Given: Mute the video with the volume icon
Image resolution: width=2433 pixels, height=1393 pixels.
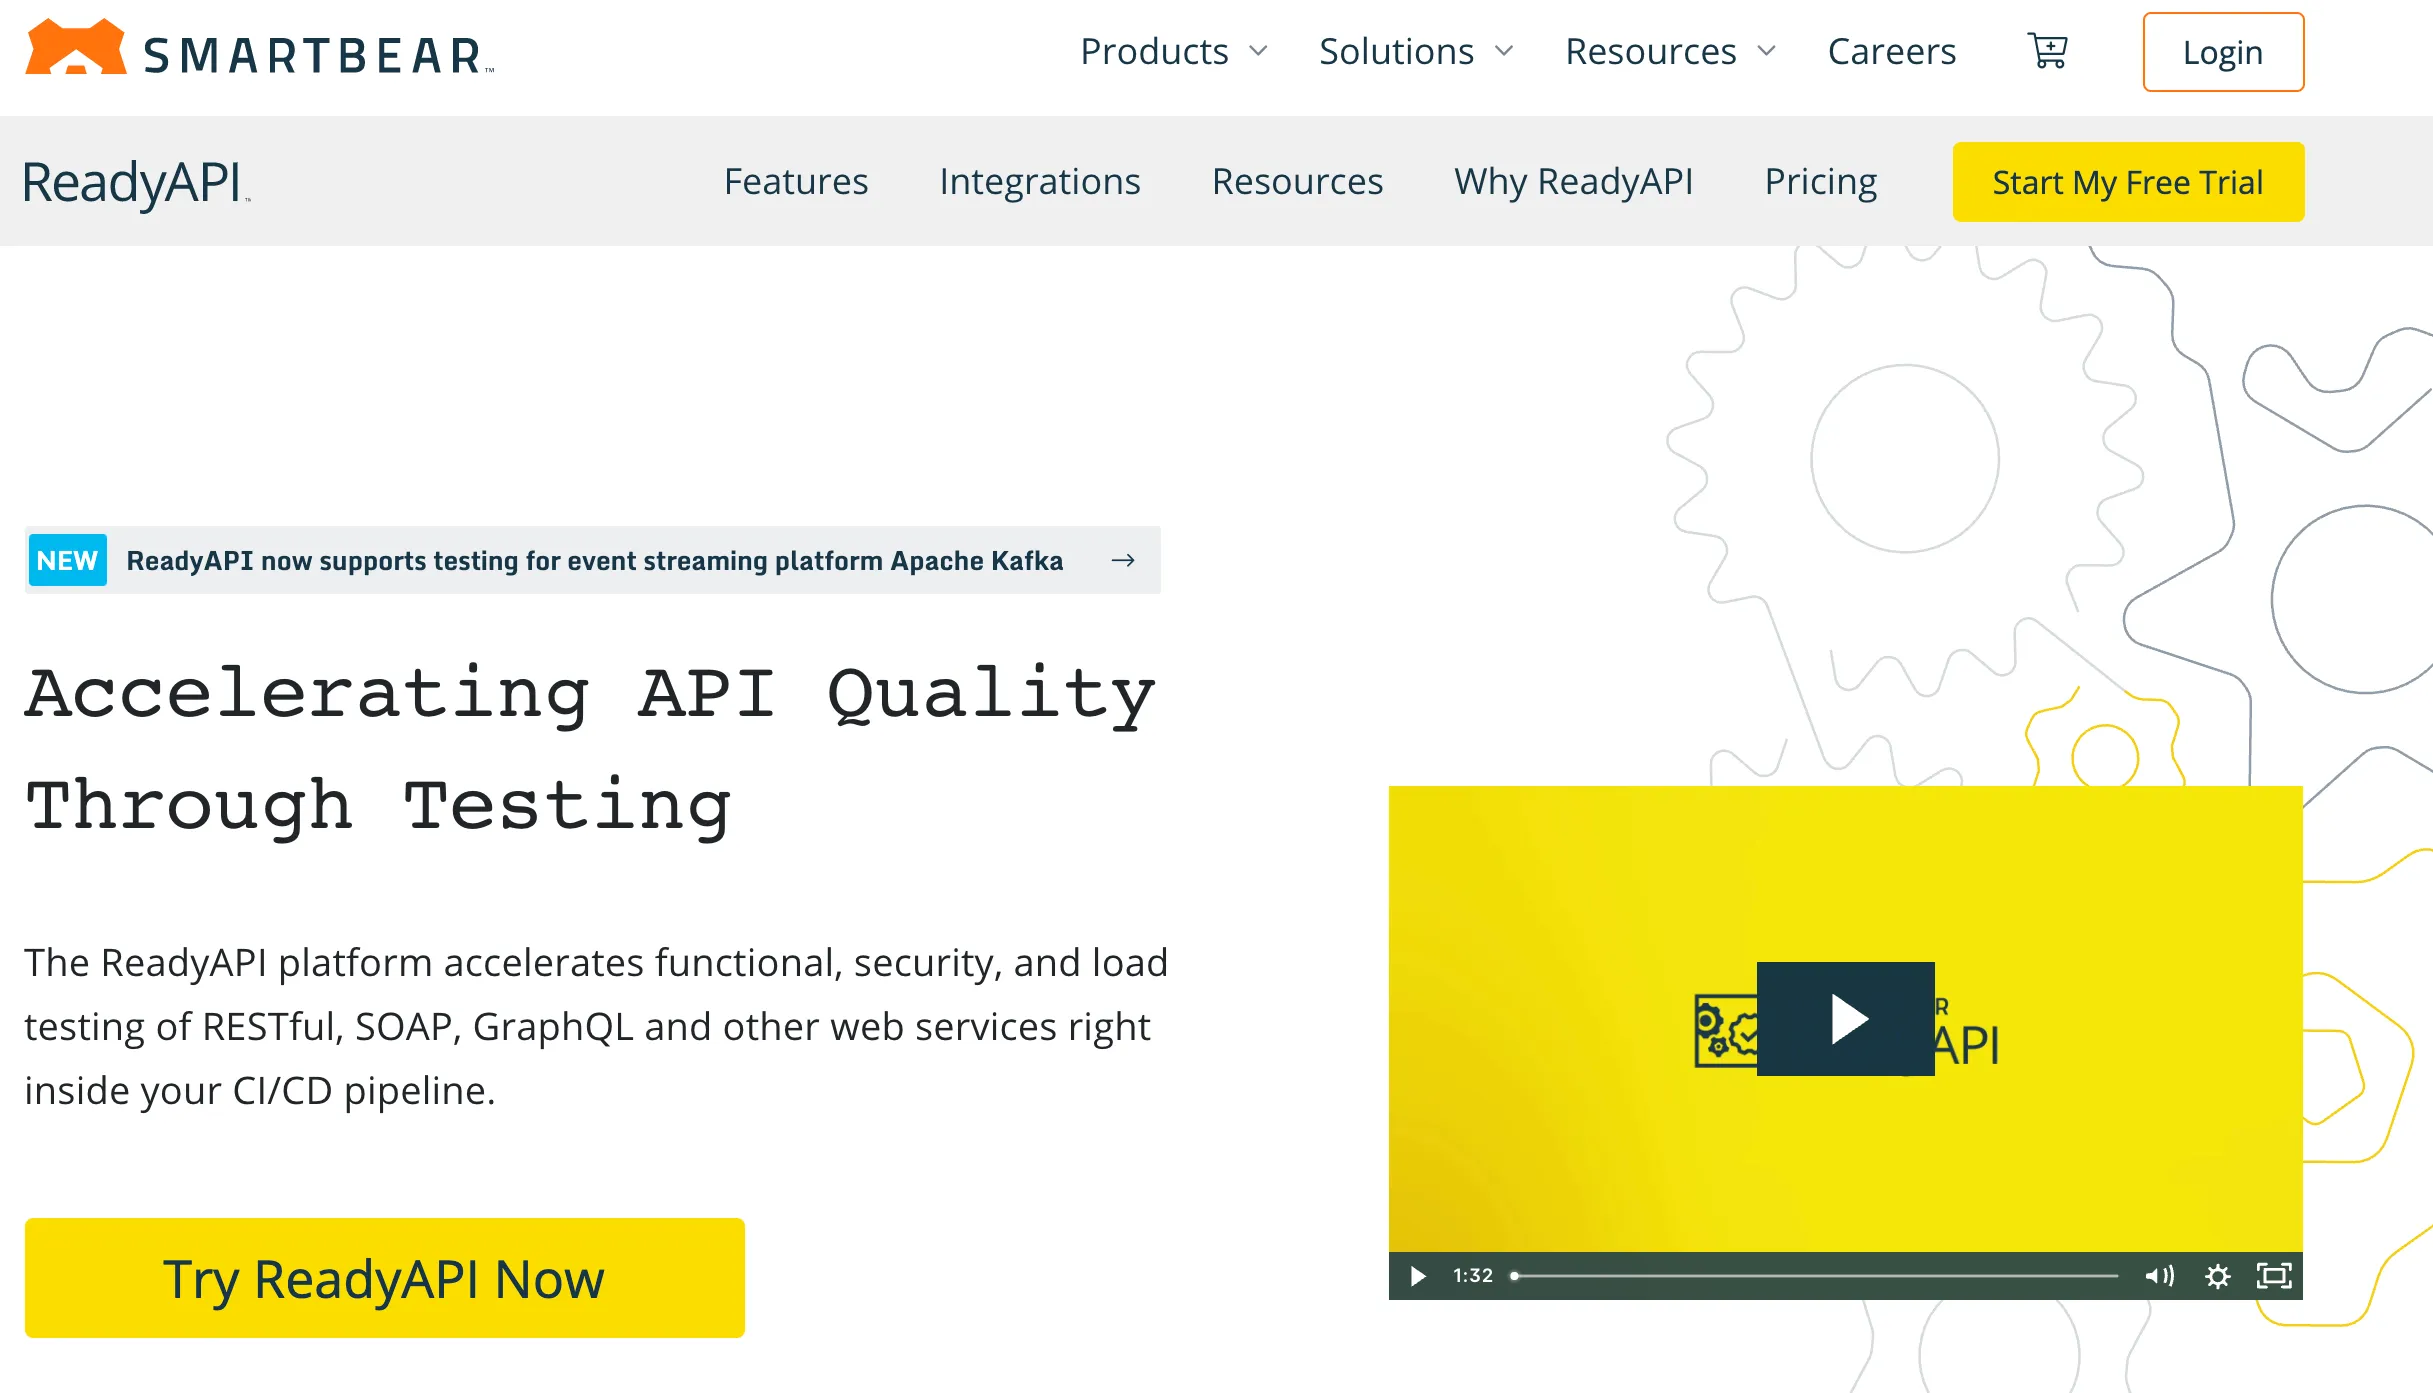Looking at the screenshot, I should tap(2160, 1275).
